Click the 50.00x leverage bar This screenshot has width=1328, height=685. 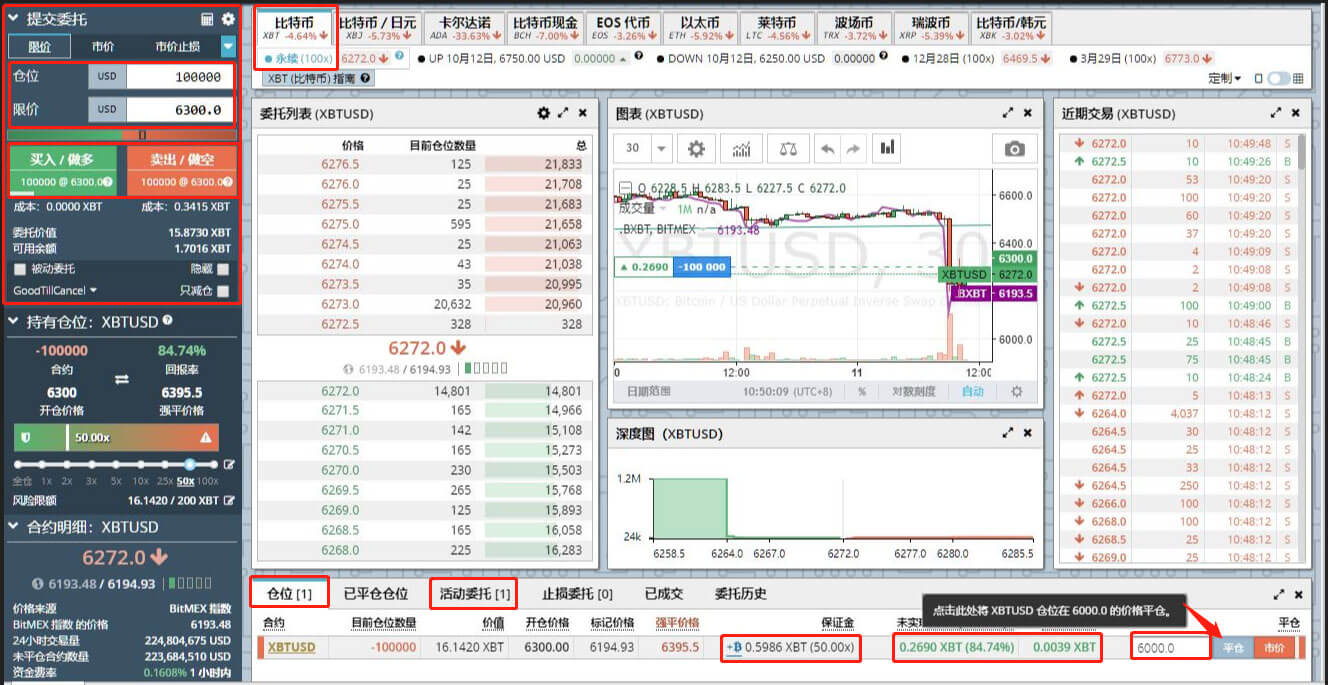(x=115, y=437)
